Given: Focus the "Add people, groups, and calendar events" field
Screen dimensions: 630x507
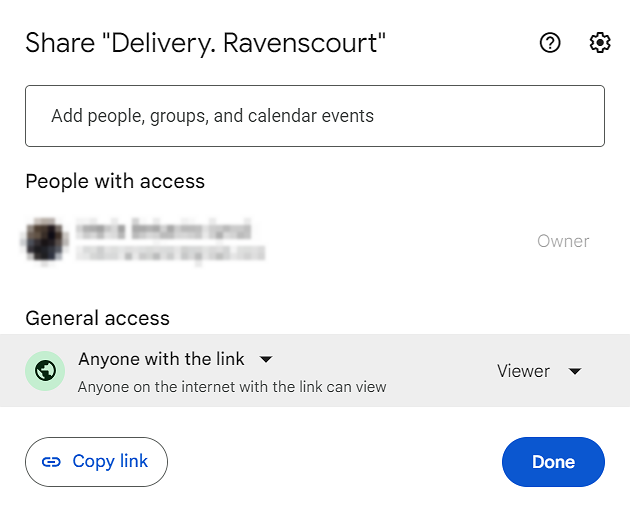Looking at the screenshot, I should (314, 116).
